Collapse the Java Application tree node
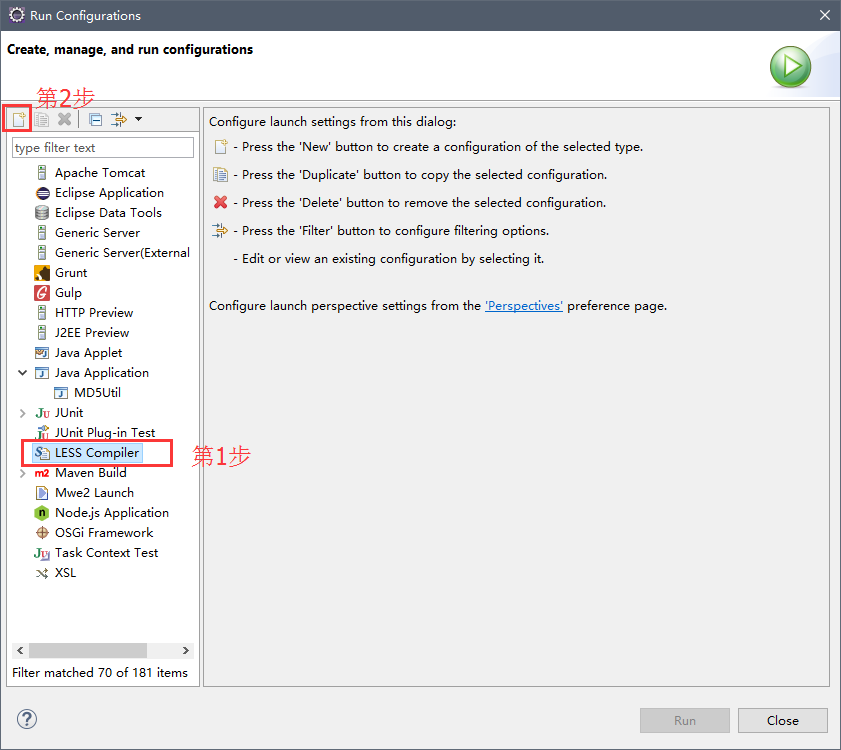This screenshot has width=841, height=750. (23, 372)
